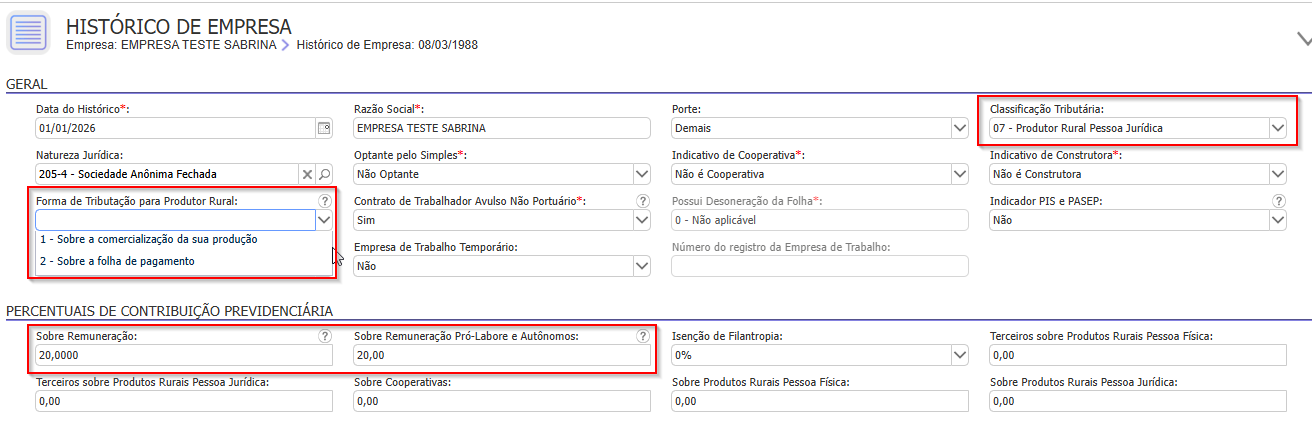
Task: Select option 1 - Sobre a comercialização da sua produção
Action: click(148, 239)
